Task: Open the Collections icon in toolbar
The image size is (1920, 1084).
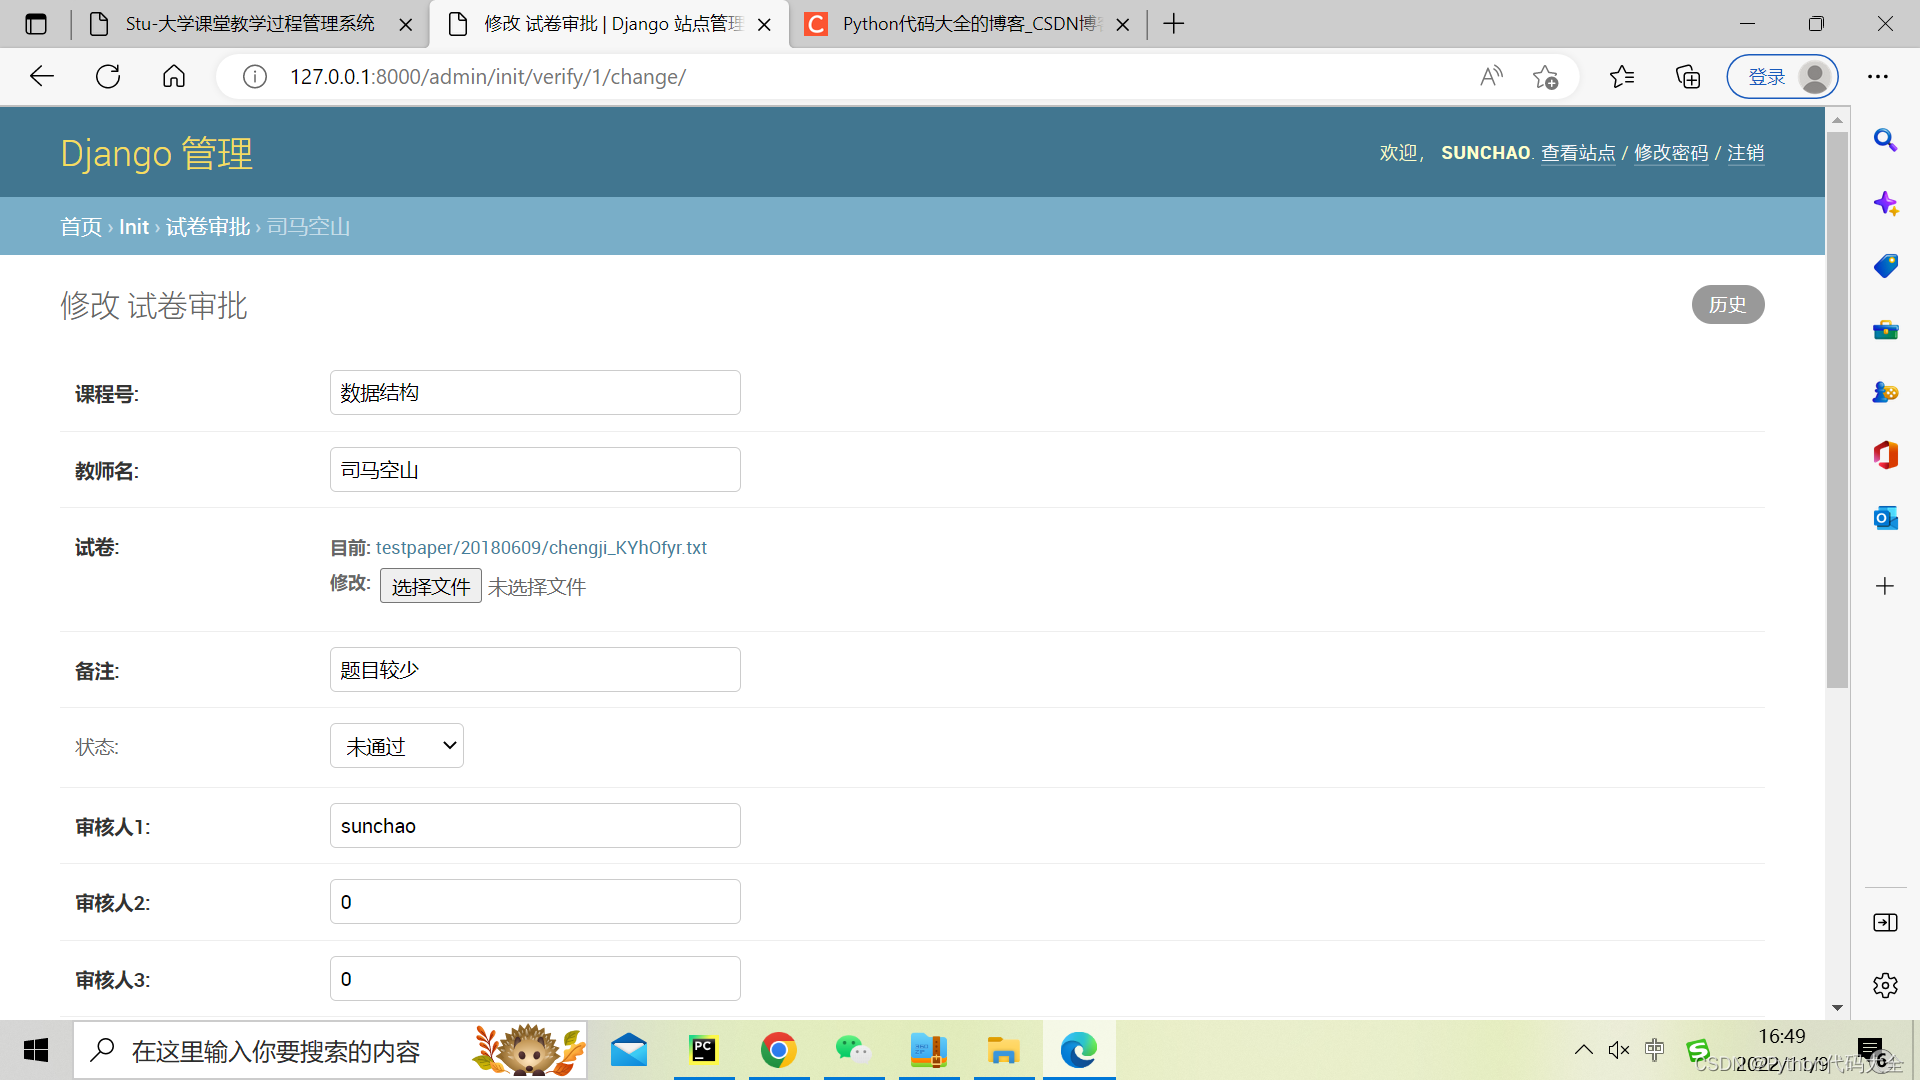Action: click(x=1688, y=77)
